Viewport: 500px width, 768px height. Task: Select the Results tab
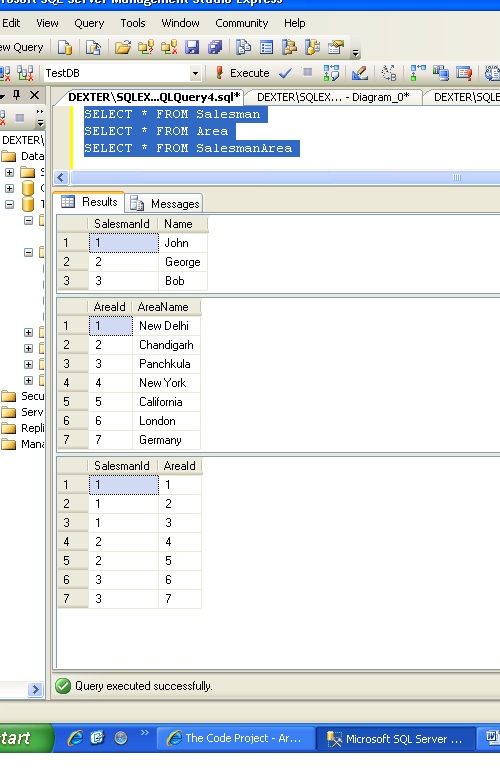(89, 202)
